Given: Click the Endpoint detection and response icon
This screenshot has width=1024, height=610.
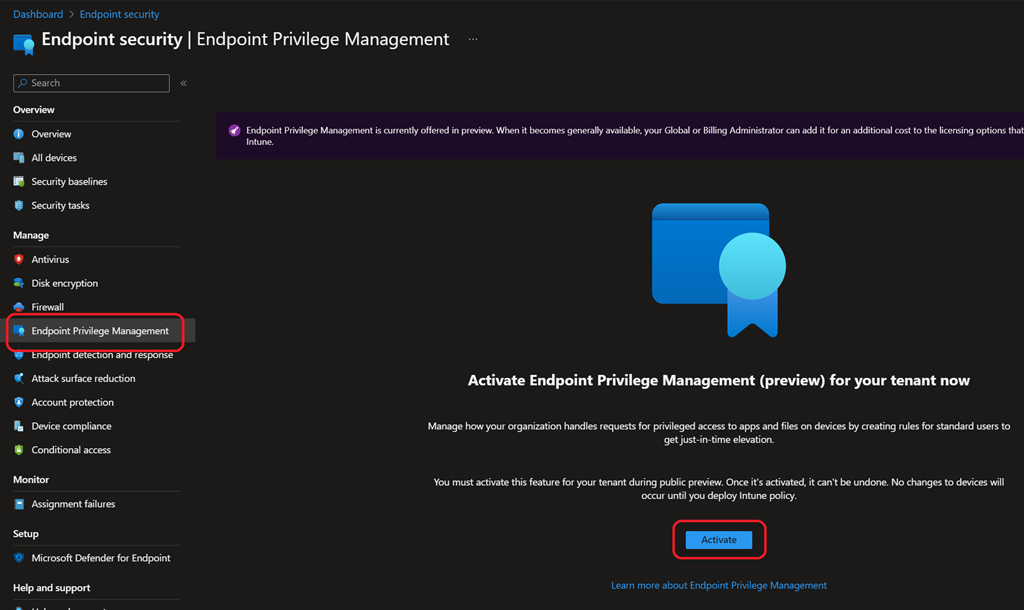Looking at the screenshot, I should (x=19, y=355).
